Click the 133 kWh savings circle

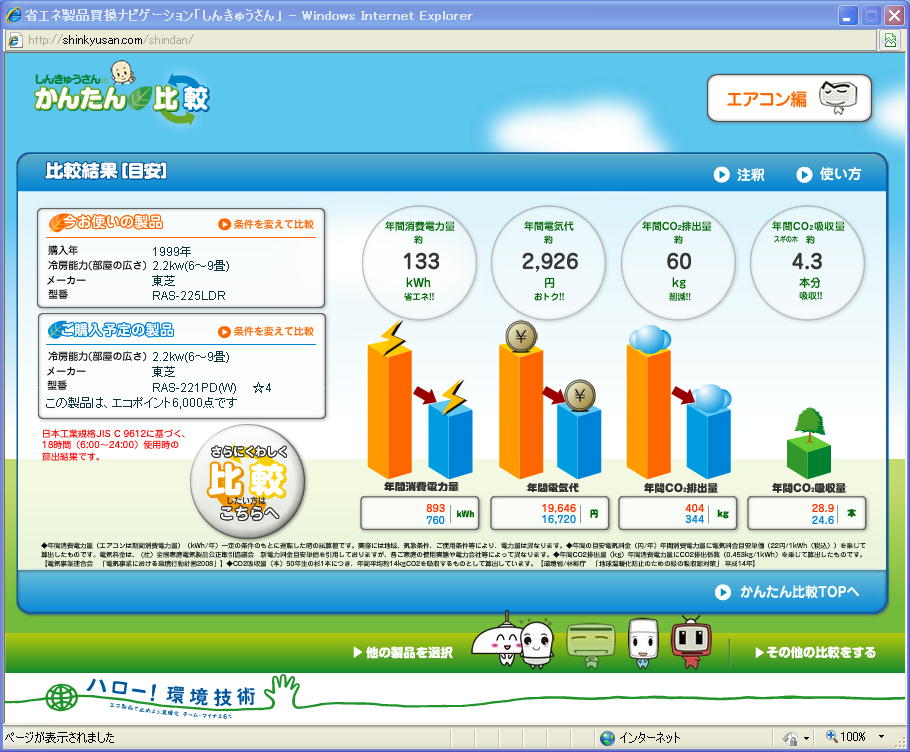point(419,262)
